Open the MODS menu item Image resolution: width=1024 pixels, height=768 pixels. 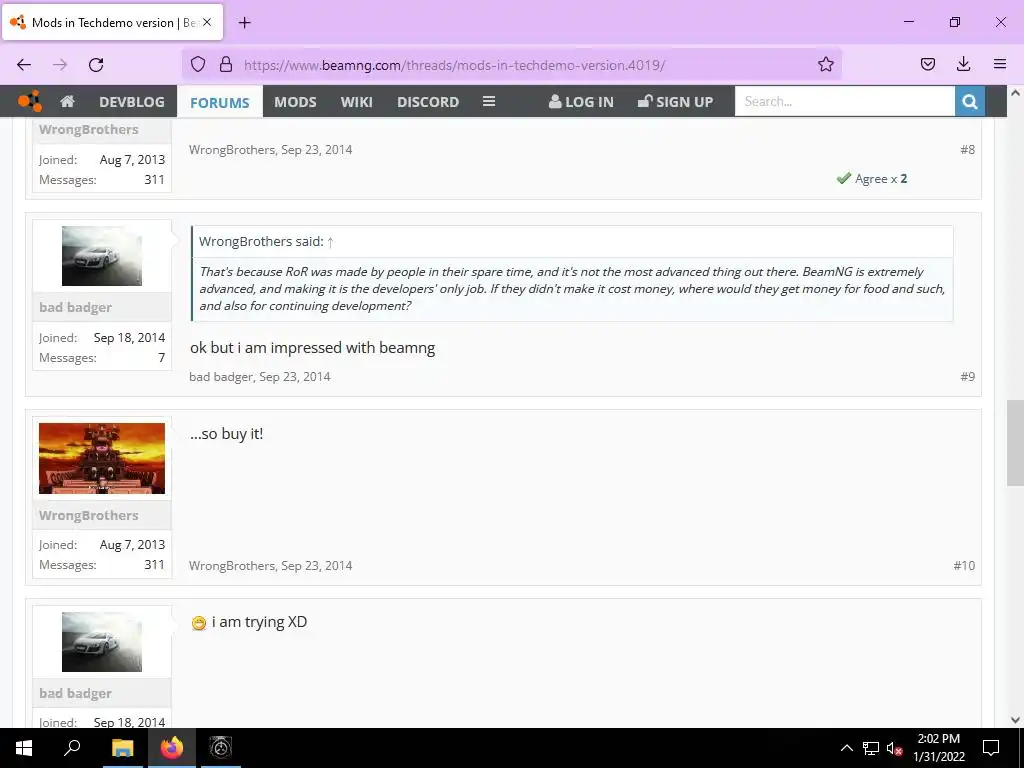[295, 102]
